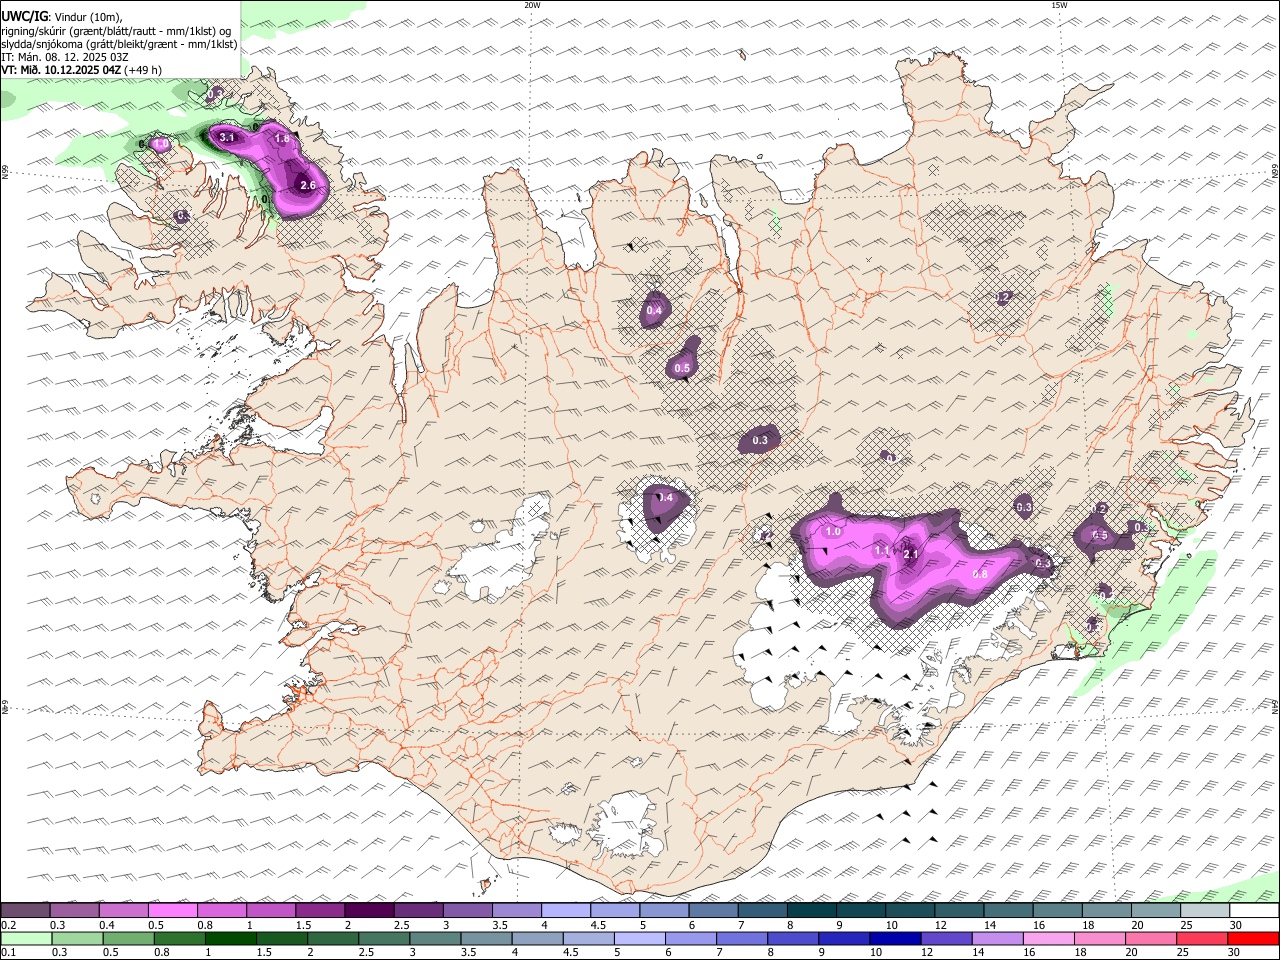The image size is (1280, 960).
Task: Select the lavender upper swatch starting at 4
Action: click(567, 910)
